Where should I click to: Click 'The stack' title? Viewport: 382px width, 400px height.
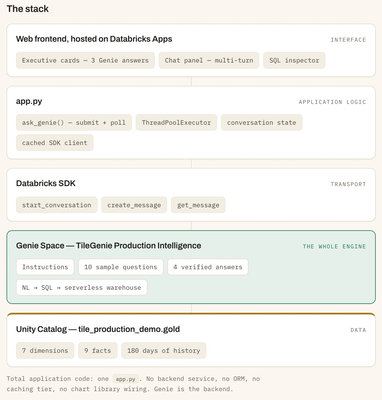pyautogui.click(x=28, y=9)
